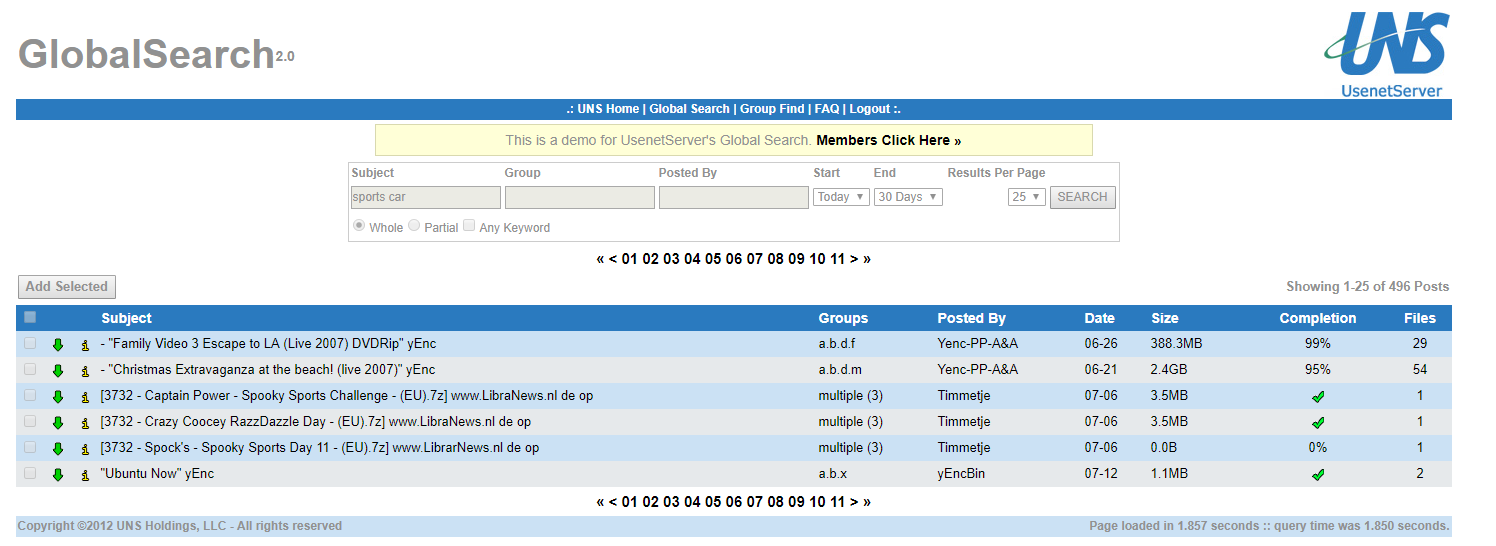Click the Size column header
Viewport: 1496px width, 546px height.
tap(1165, 318)
